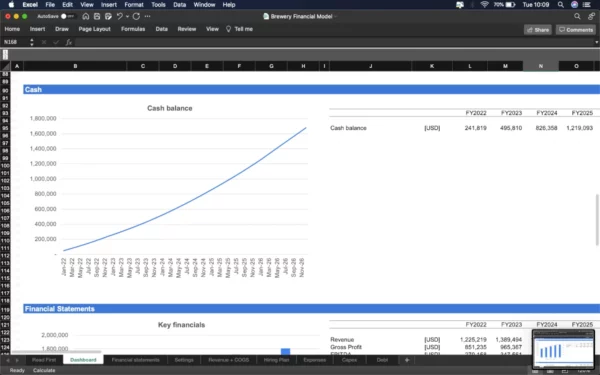Click the Key financials chart title
This screenshot has width=600, height=375.
181,325
